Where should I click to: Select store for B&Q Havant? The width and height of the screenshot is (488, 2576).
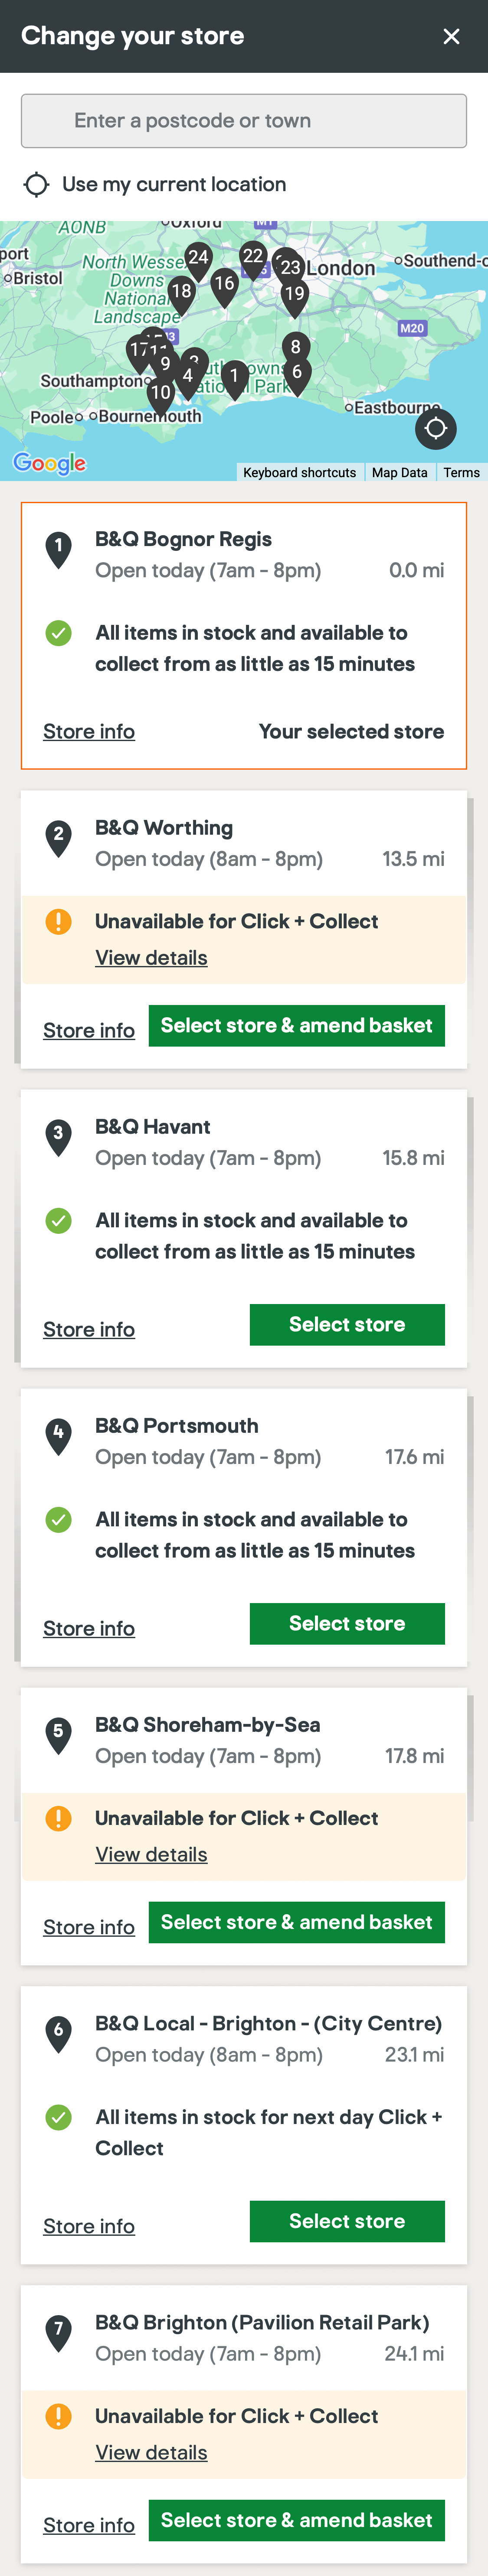point(347,1324)
